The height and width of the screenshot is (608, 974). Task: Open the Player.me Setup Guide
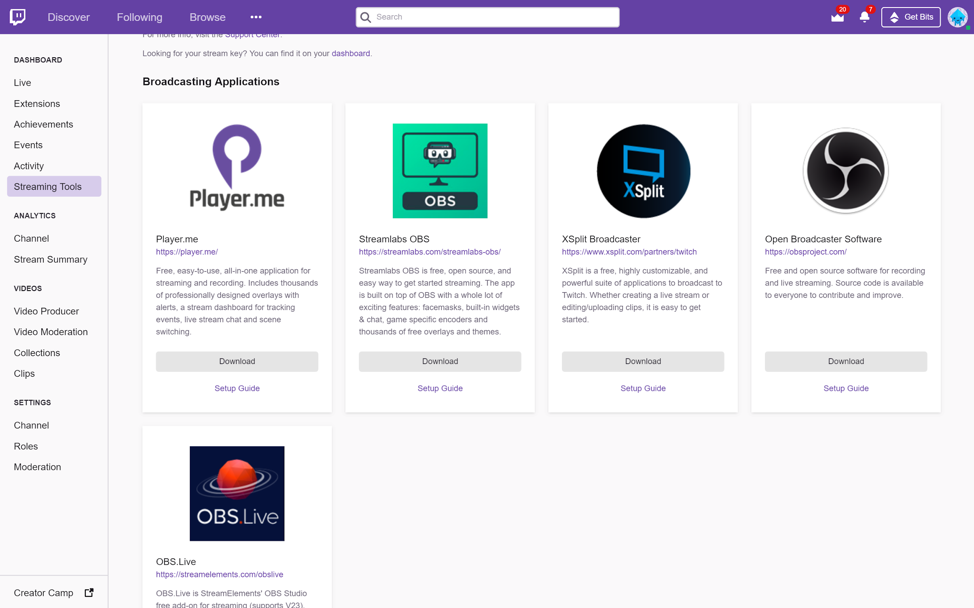pyautogui.click(x=237, y=388)
